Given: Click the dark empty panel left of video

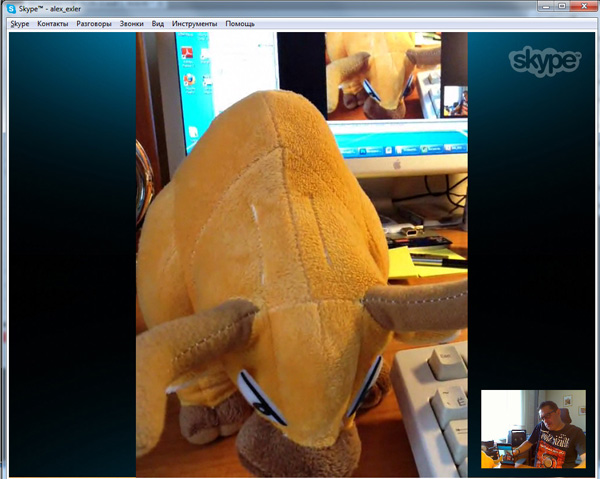Looking at the screenshot, I should [x=72, y=250].
